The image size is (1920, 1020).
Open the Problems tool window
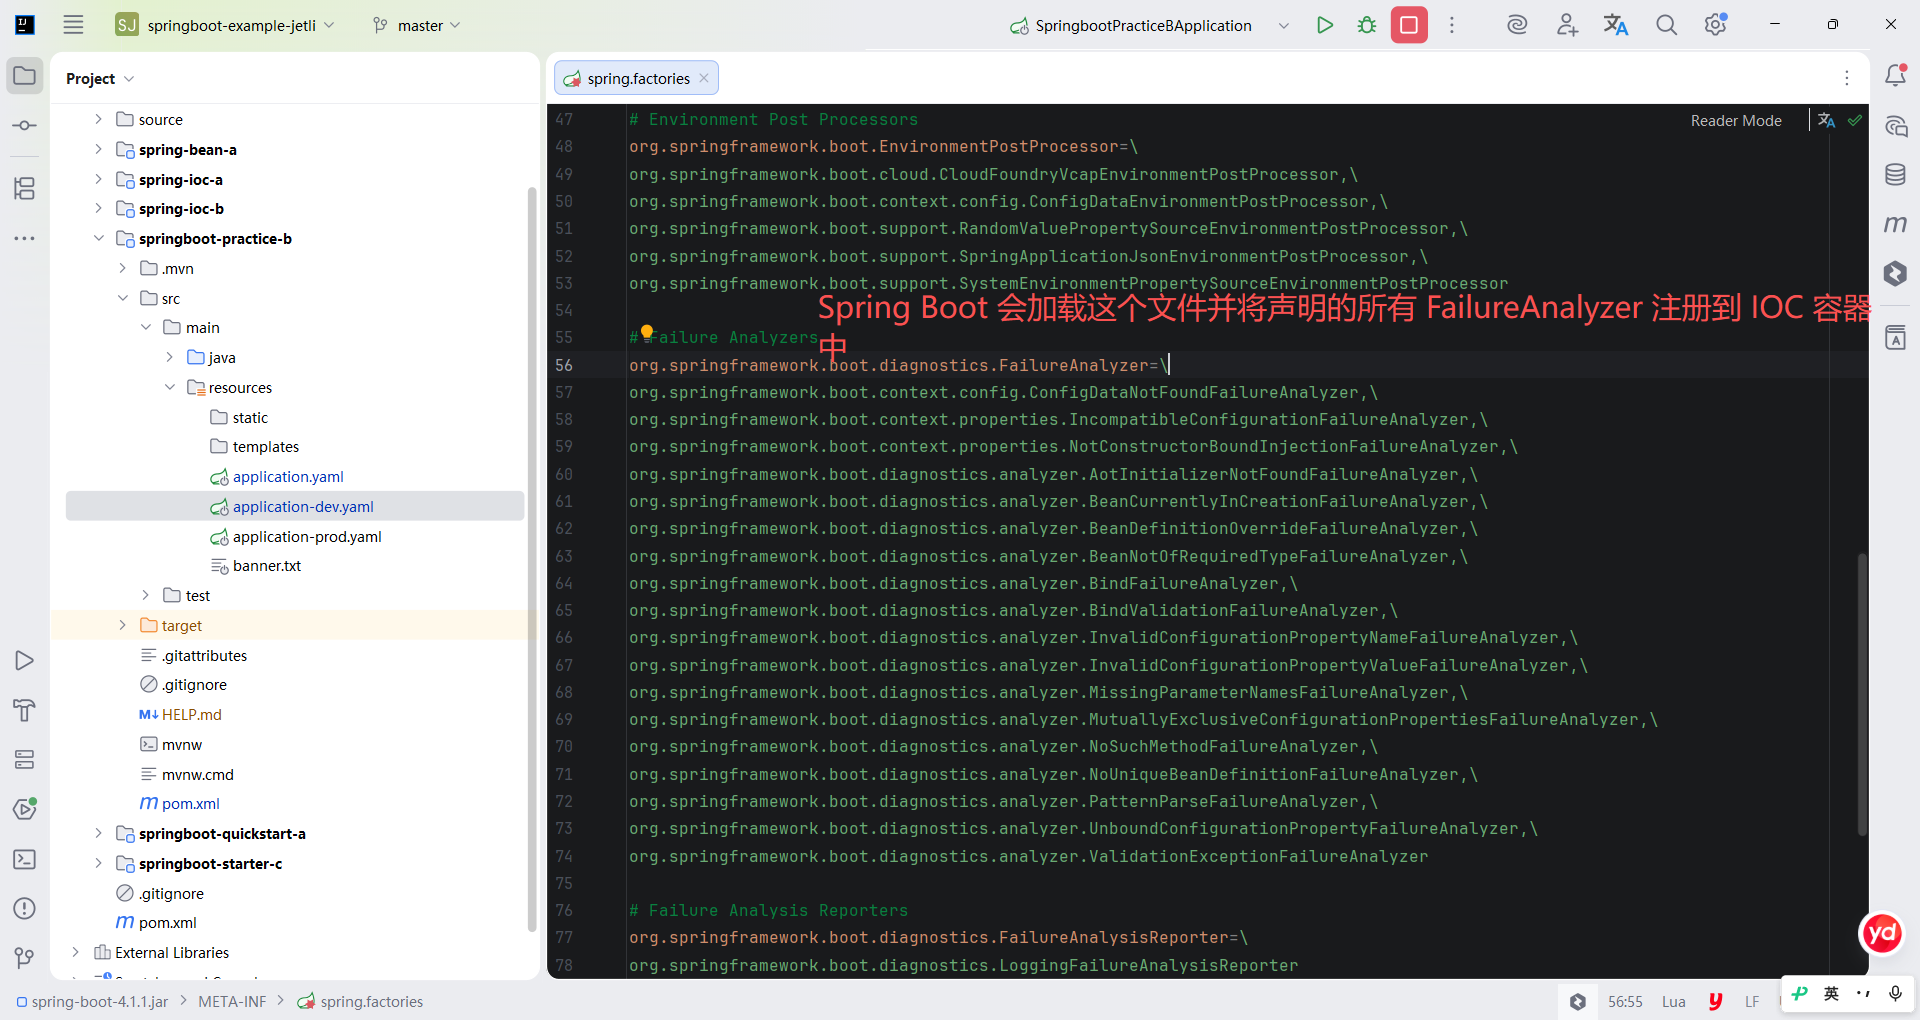pyautogui.click(x=25, y=909)
